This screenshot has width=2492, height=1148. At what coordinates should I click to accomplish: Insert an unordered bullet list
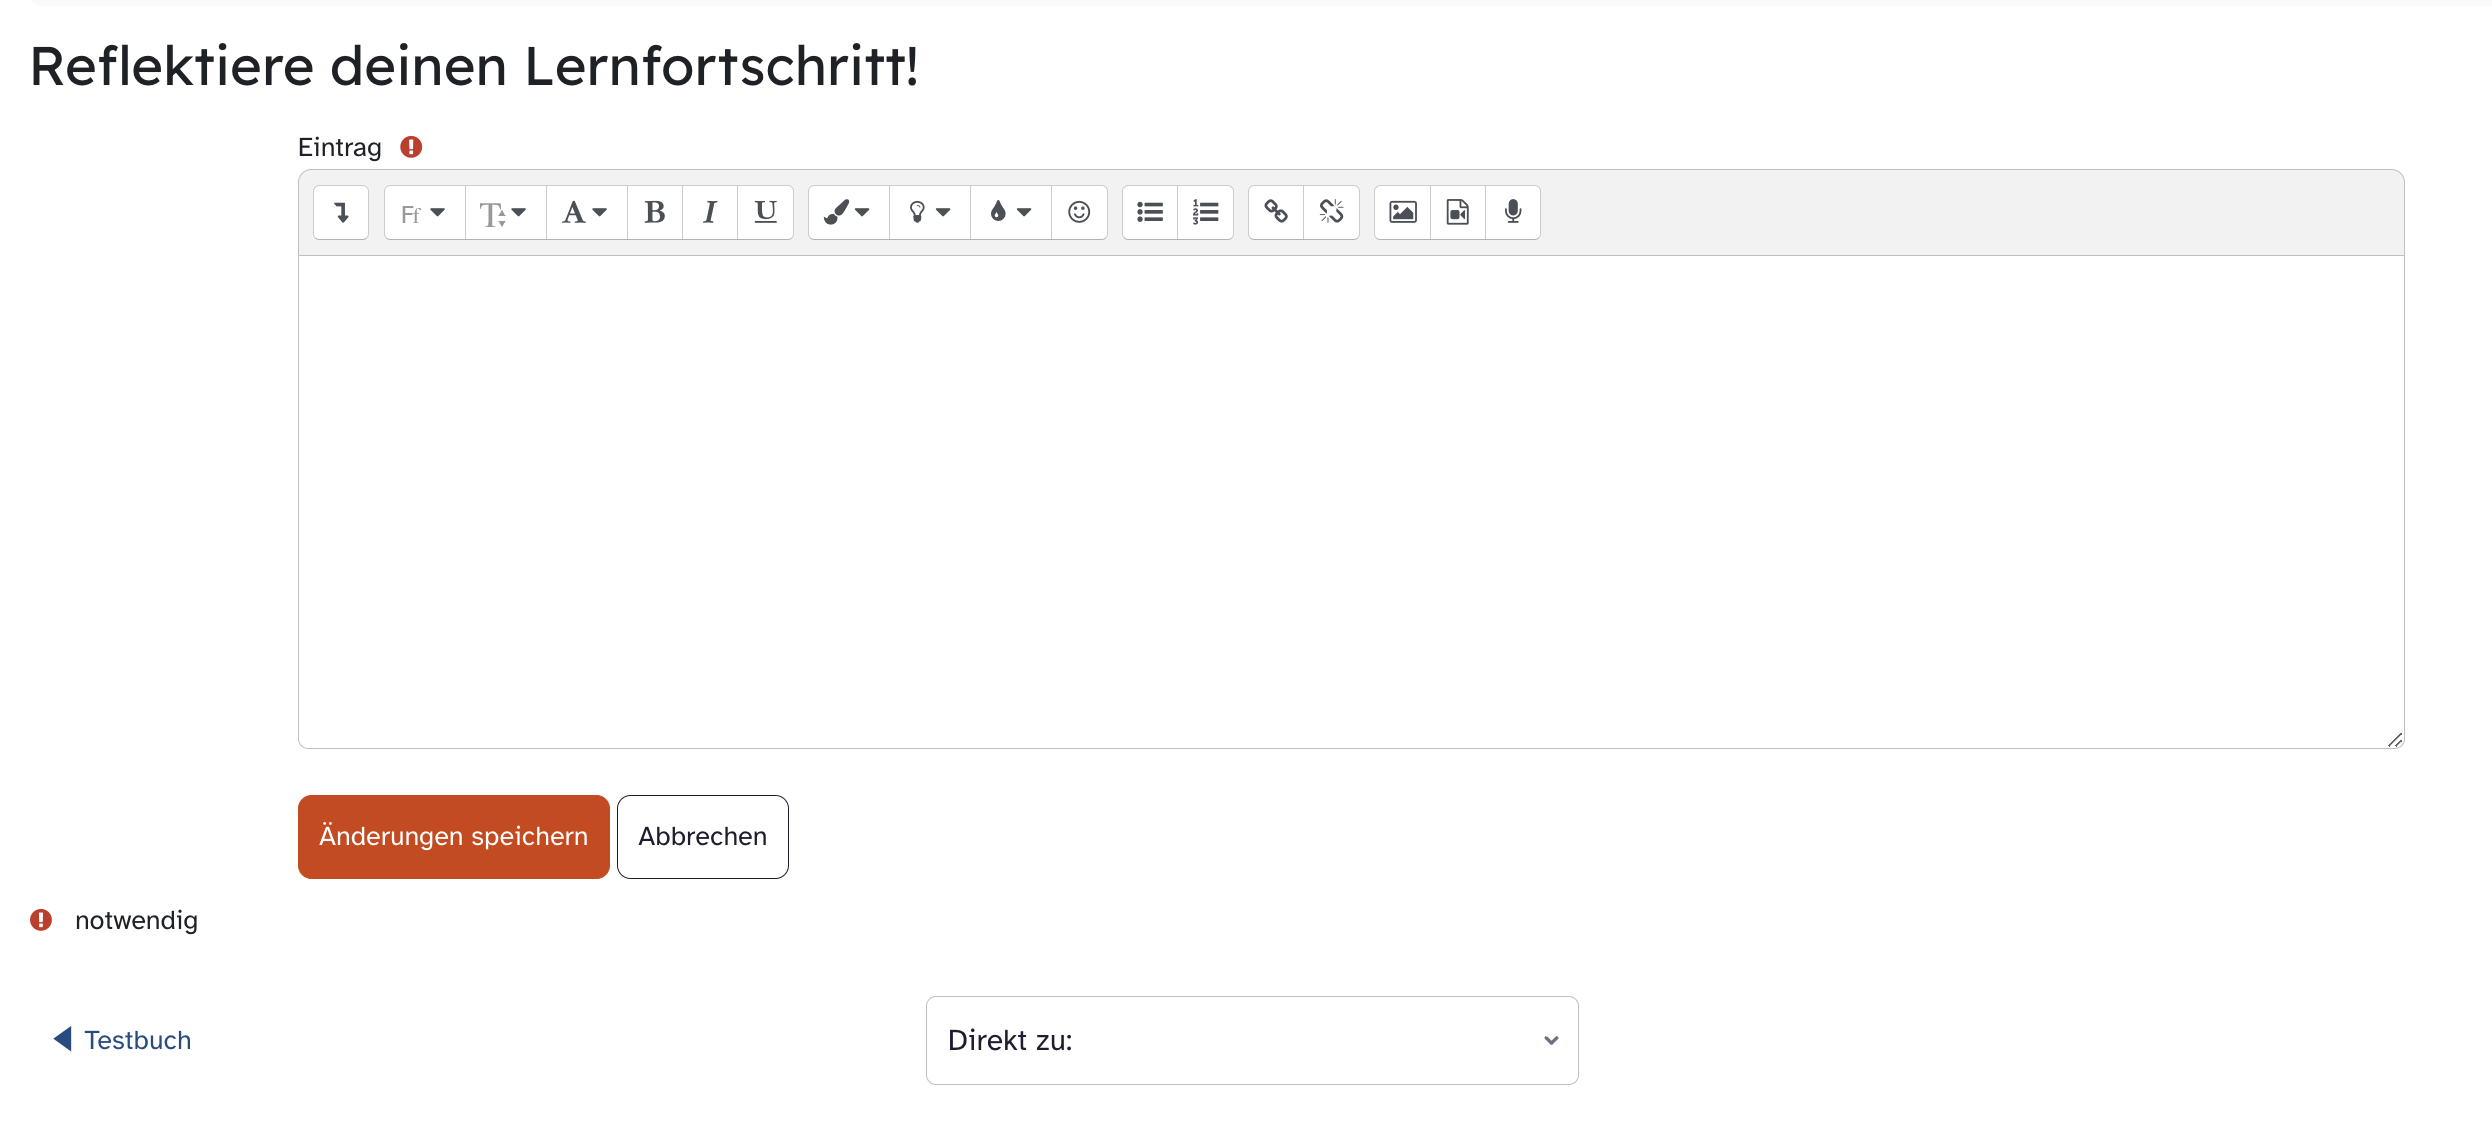coord(1150,212)
